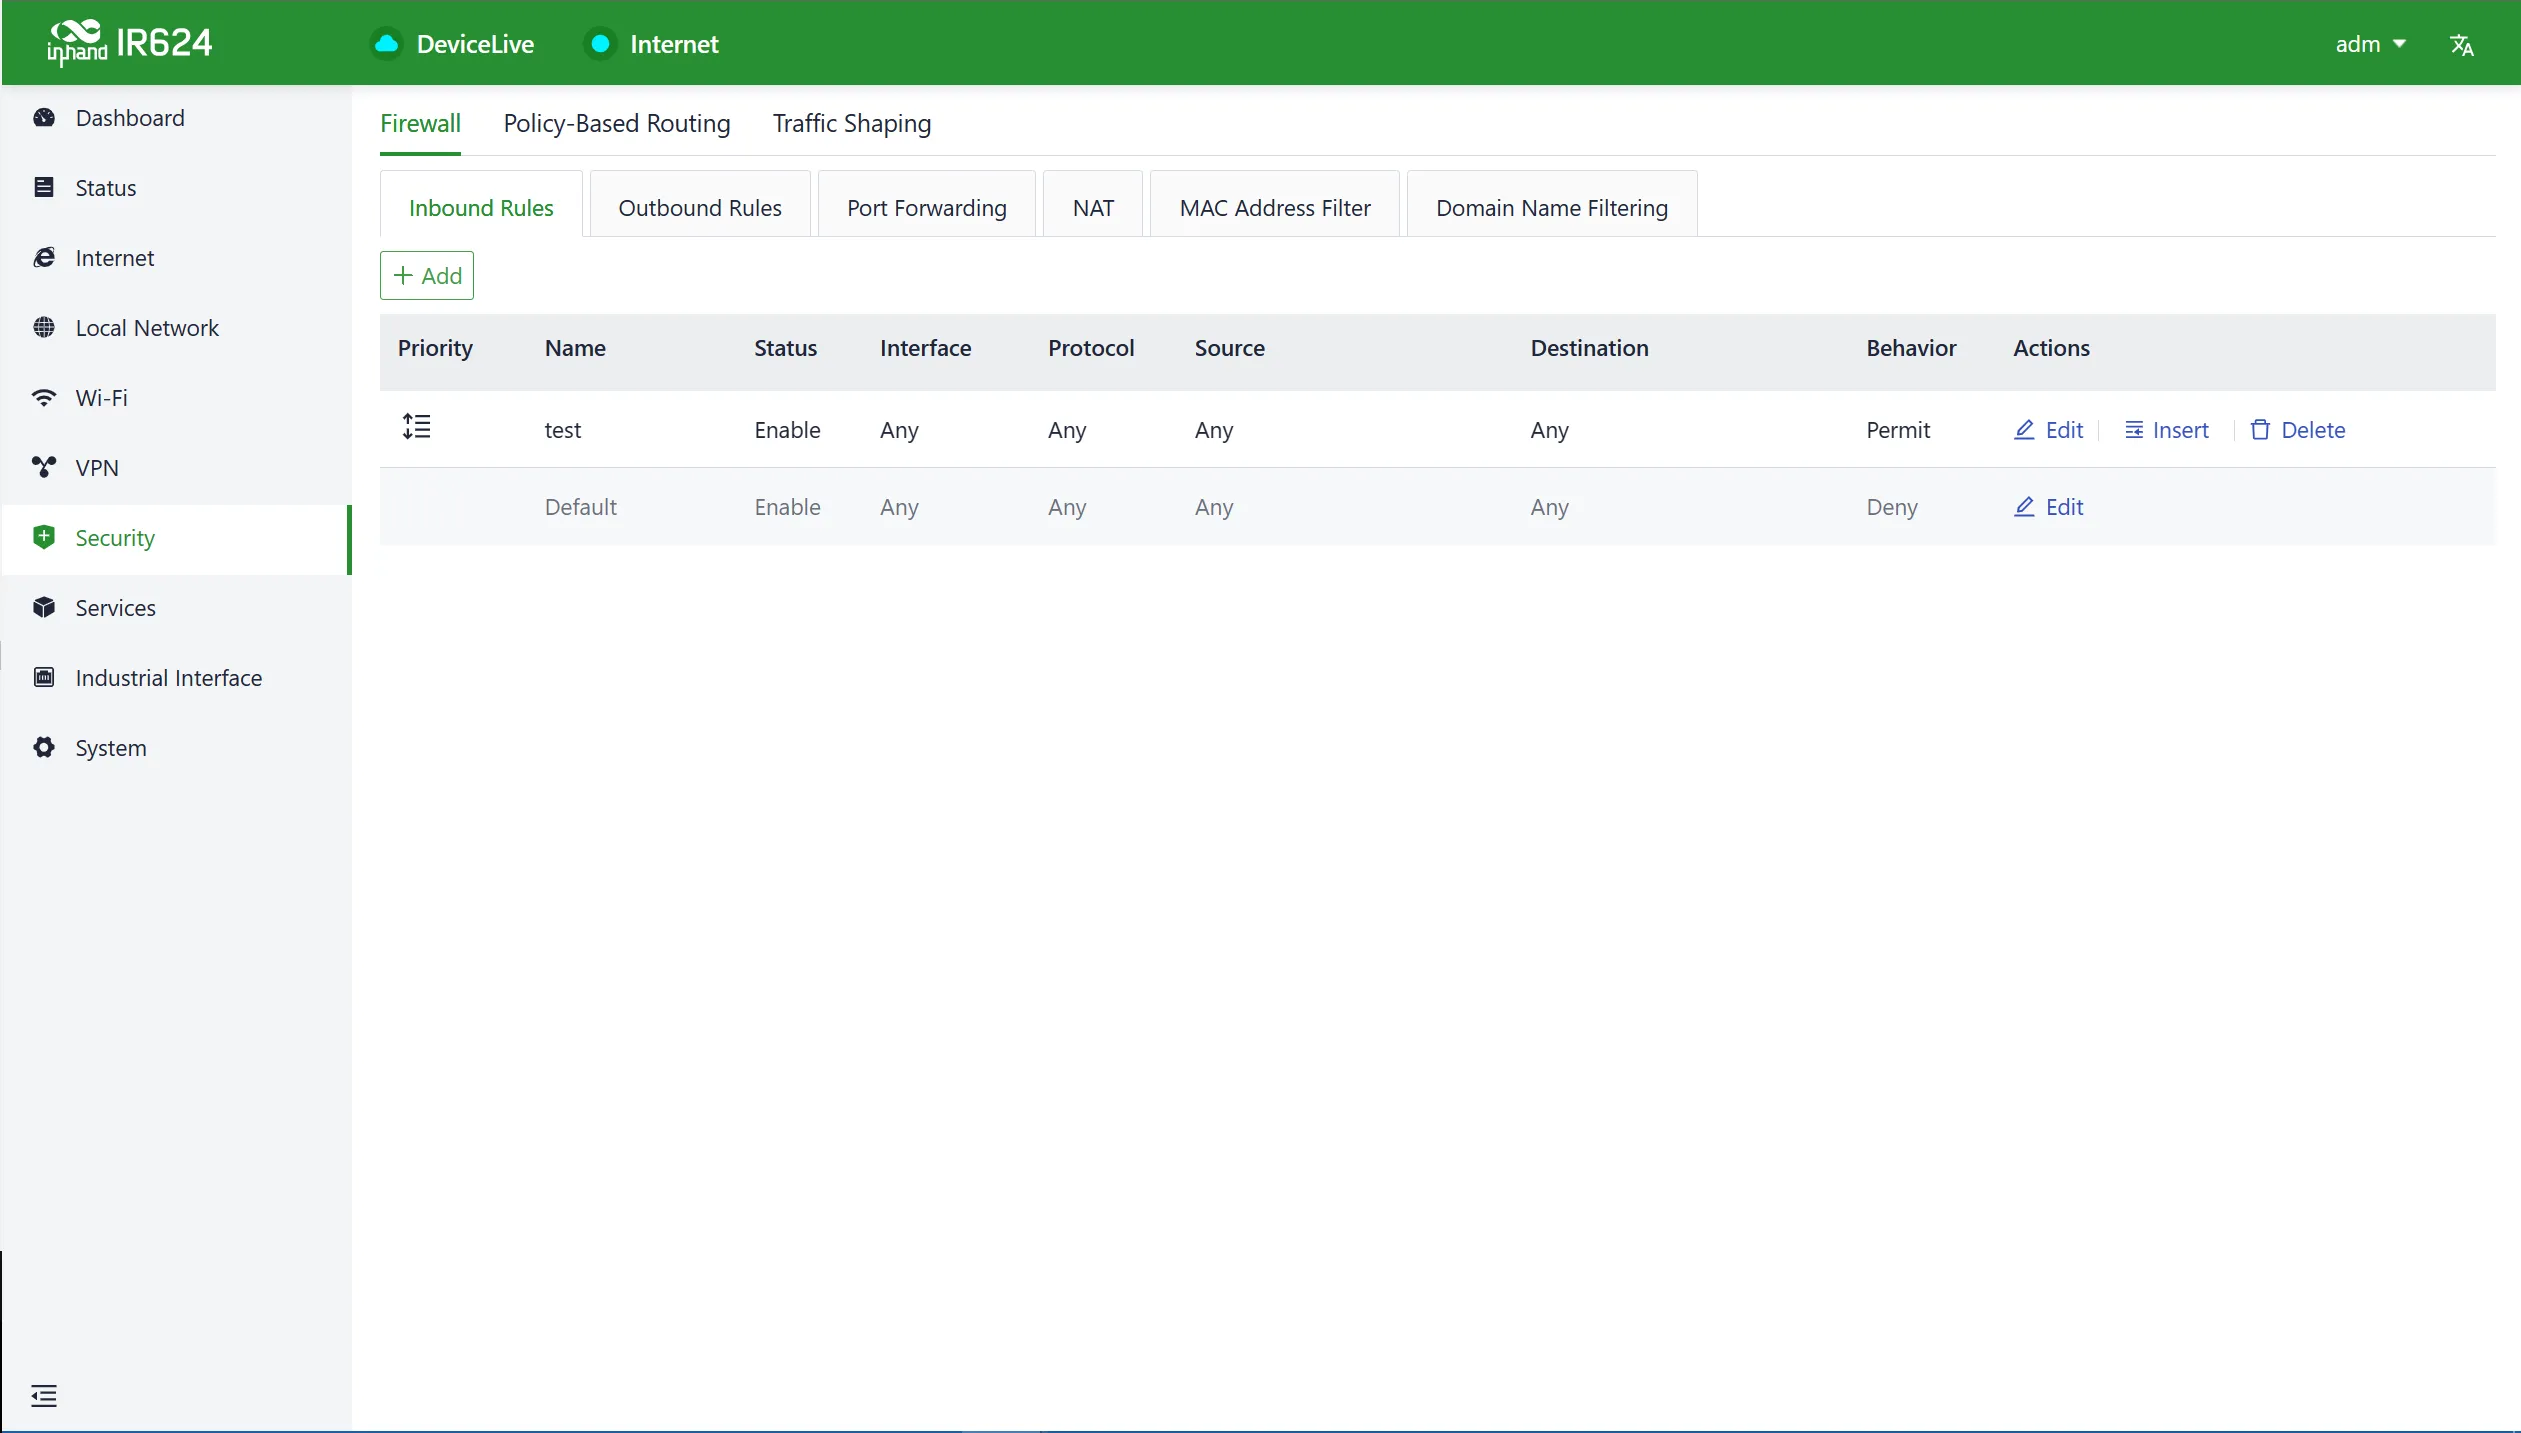Go to Status in the sidebar
The width and height of the screenshot is (2521, 1433).
176,188
